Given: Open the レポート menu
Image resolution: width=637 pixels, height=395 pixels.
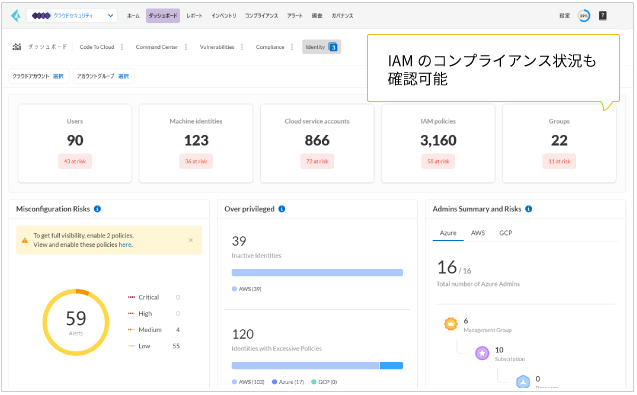Looking at the screenshot, I should (194, 15).
